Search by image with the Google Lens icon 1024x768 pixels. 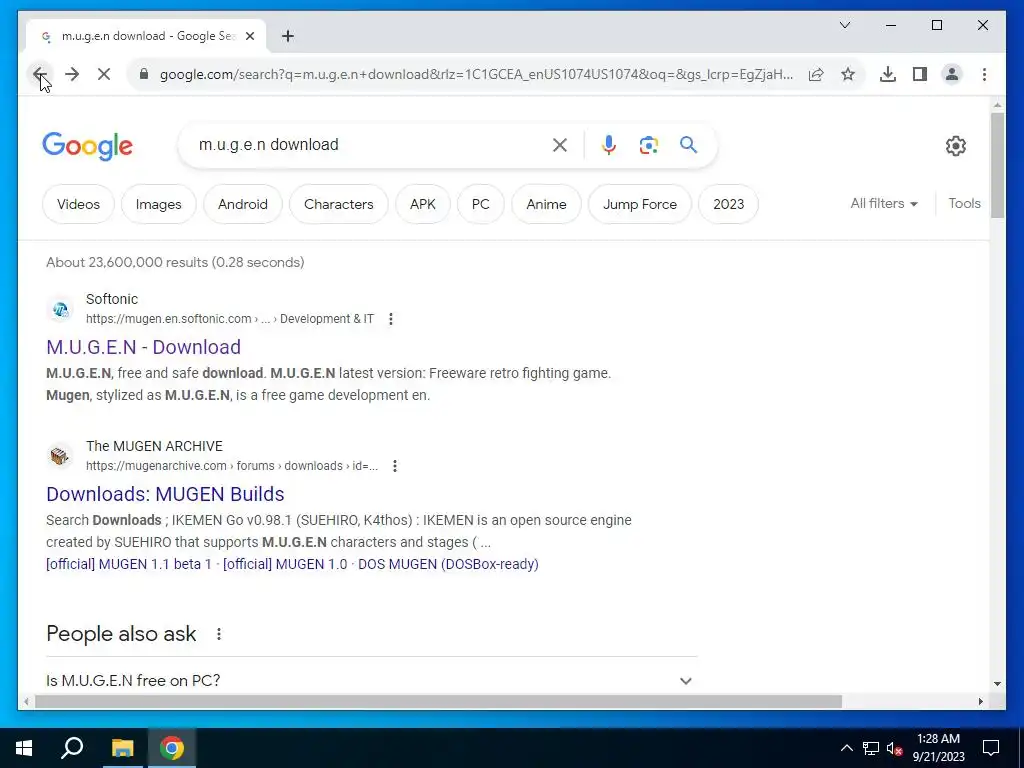point(648,145)
